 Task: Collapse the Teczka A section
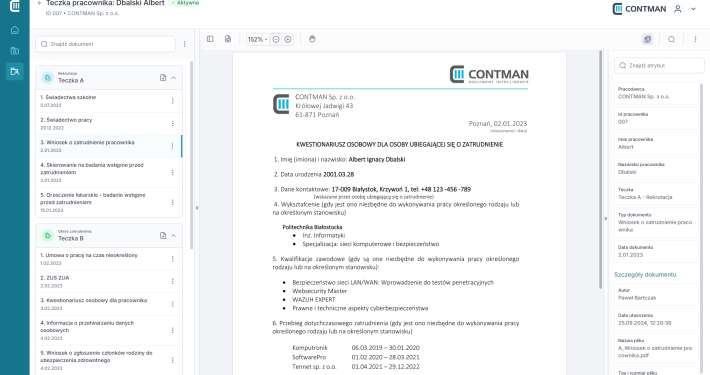point(173,78)
